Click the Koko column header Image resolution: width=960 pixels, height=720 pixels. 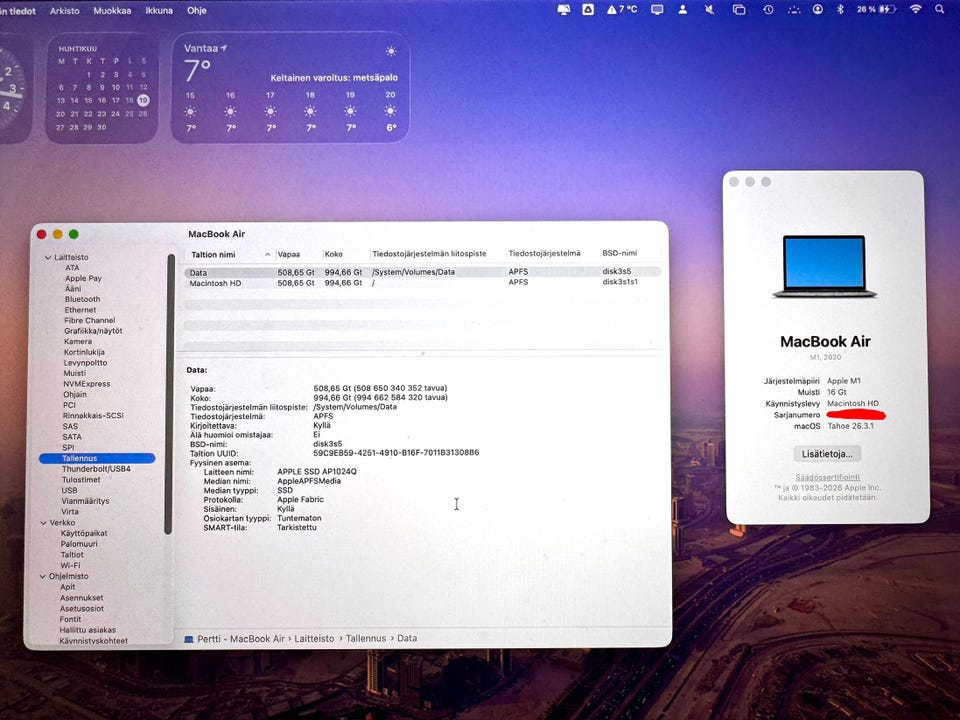(334, 254)
